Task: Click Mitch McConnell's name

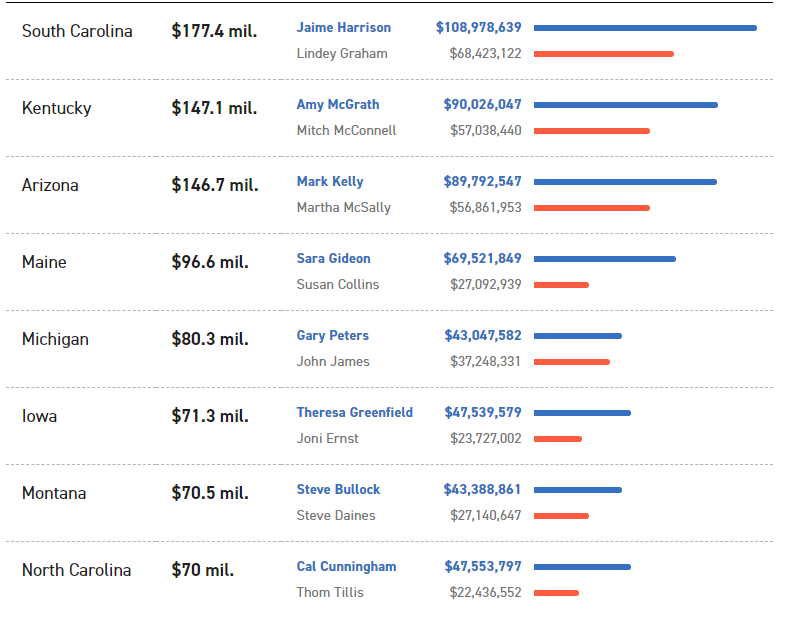Action: tap(346, 130)
